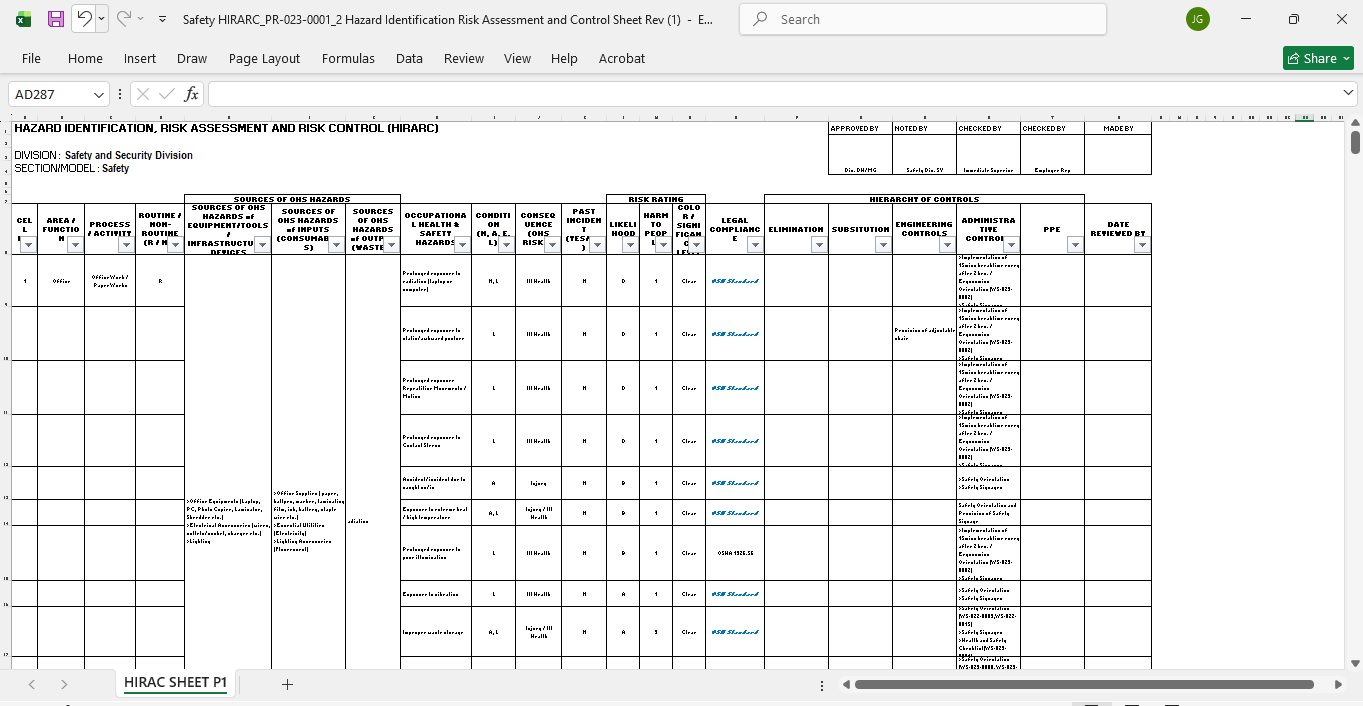Image resolution: width=1363 pixels, height=706 pixels.
Task: Click the Search box in title bar
Action: (x=923, y=19)
